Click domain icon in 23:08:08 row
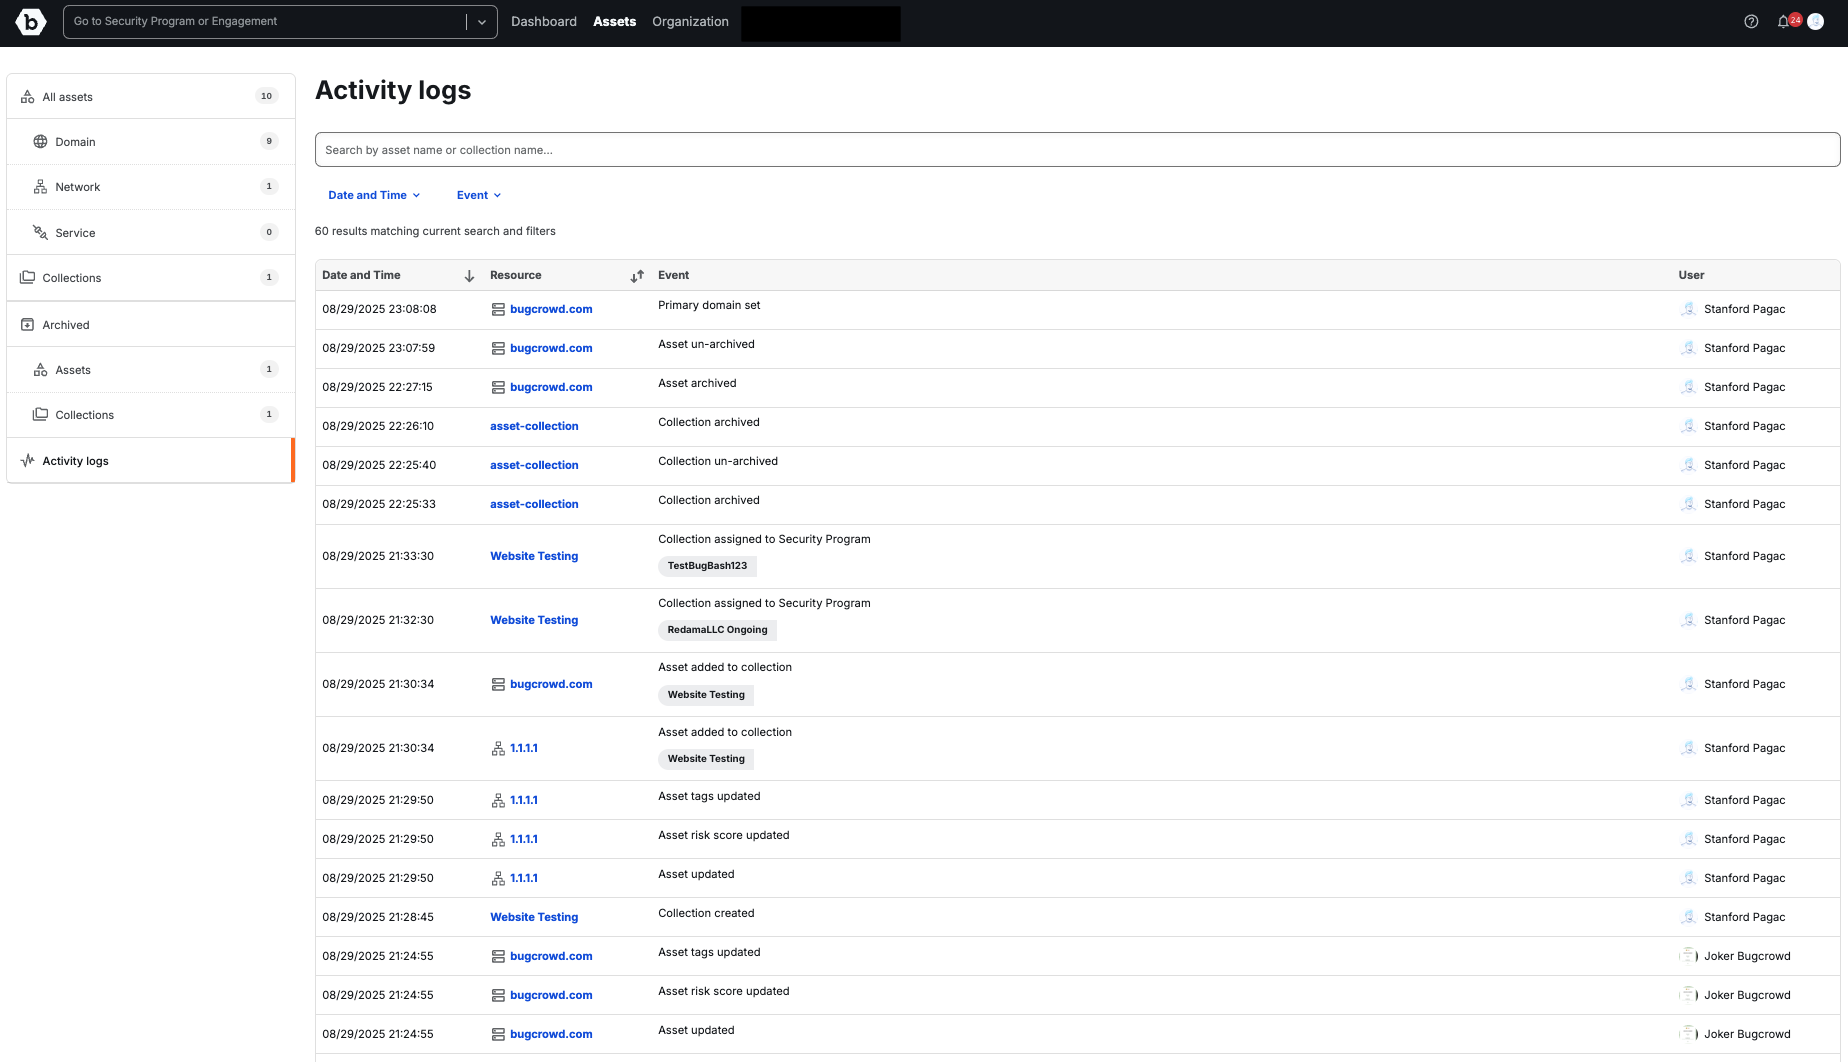Screen dimensions: 1848x1062 tap(498, 310)
